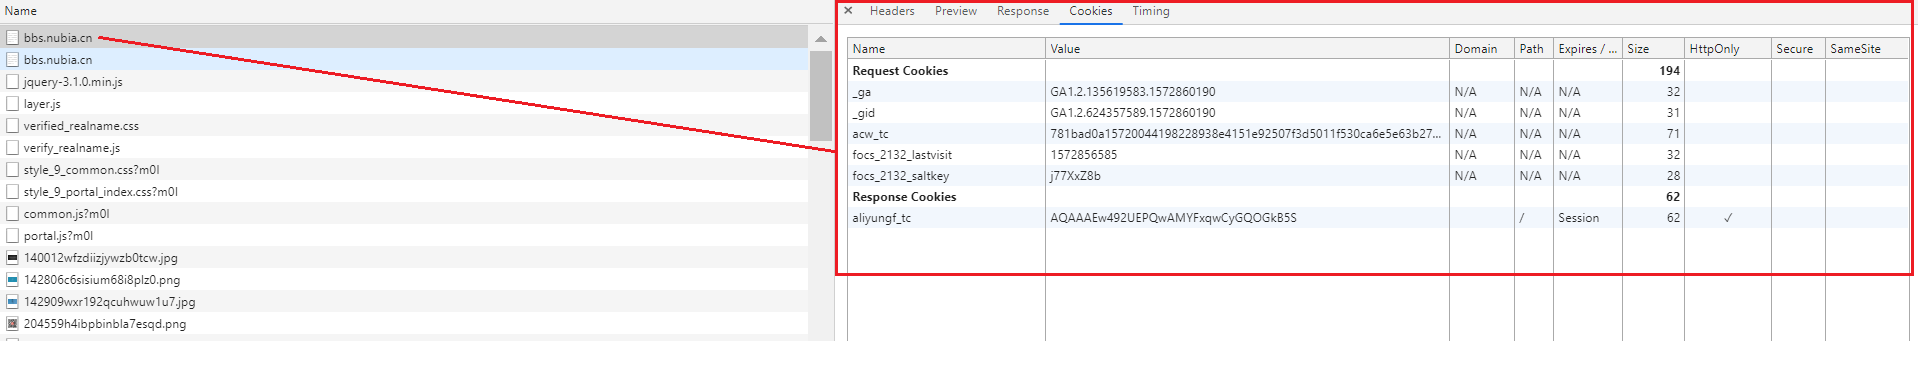The height and width of the screenshot is (365, 1920).
Task: Select the Request Cookies group row
Action: coord(1378,70)
